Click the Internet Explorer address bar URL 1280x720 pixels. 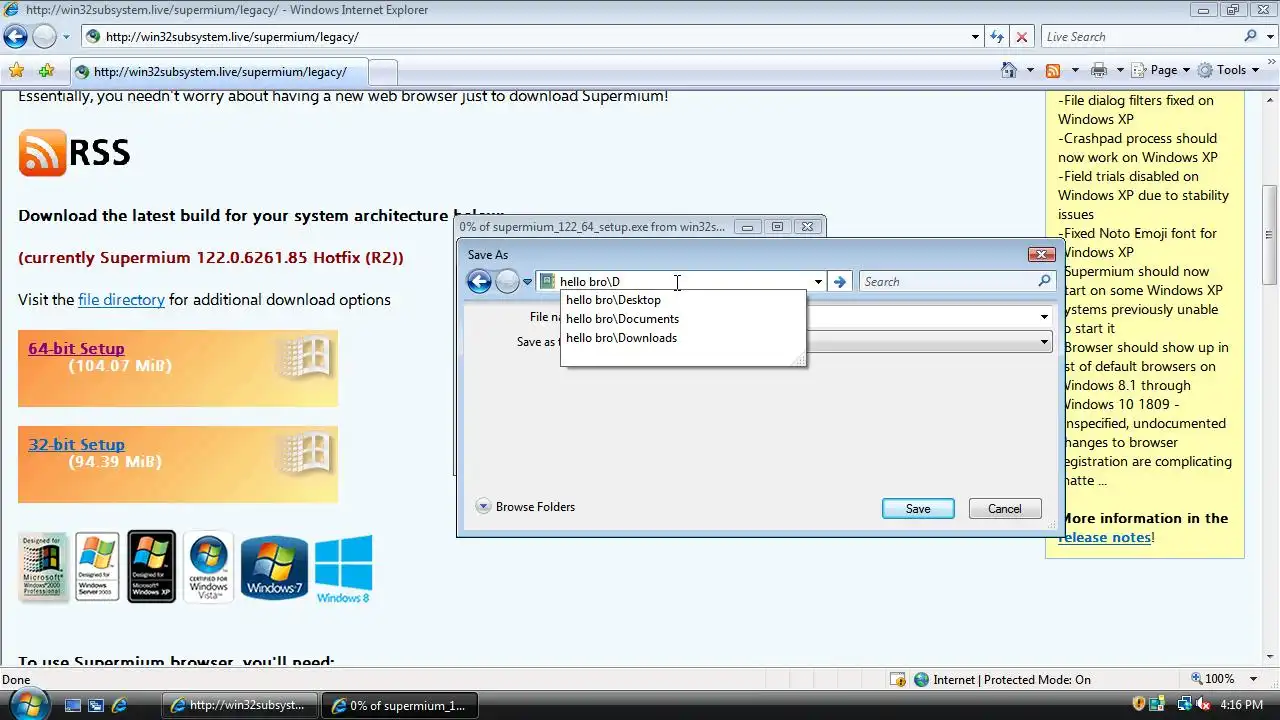pos(232,37)
